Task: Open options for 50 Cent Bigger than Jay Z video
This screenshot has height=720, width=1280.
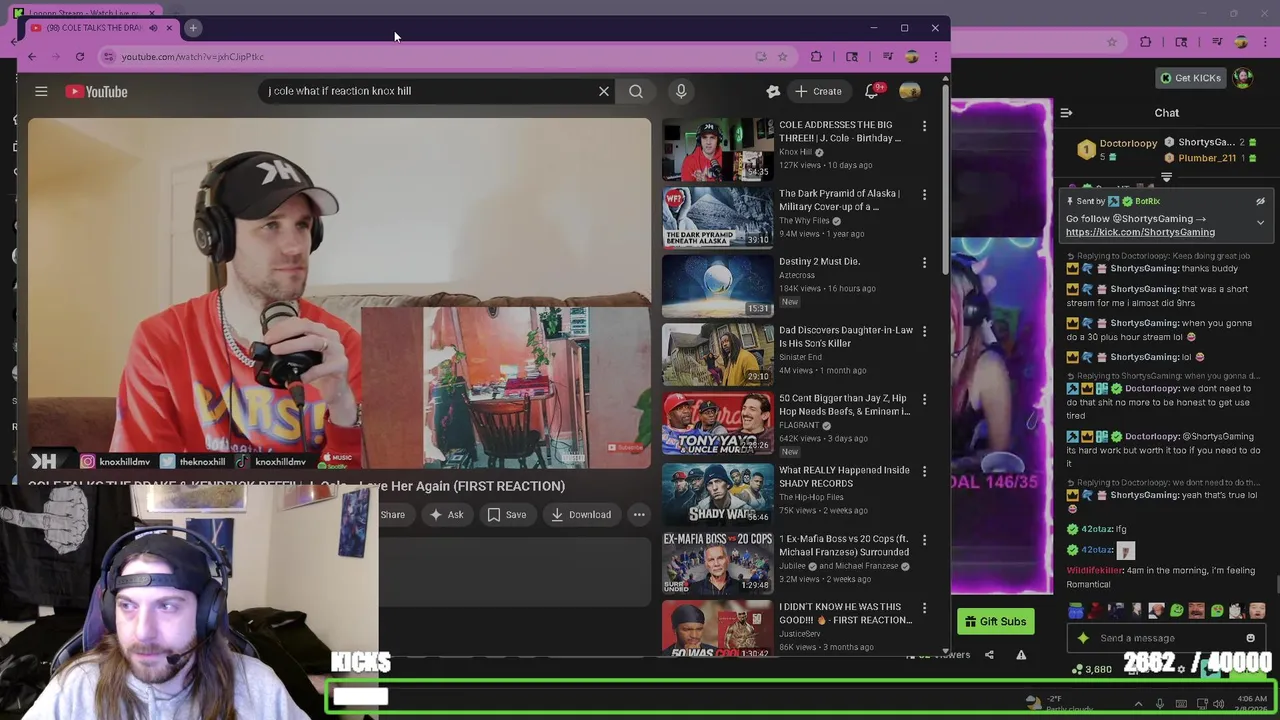Action: click(x=924, y=399)
